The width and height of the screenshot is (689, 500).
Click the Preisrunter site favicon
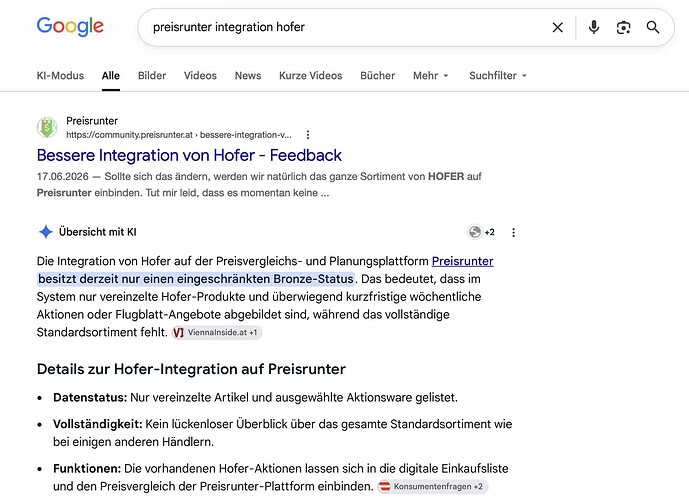point(47,127)
